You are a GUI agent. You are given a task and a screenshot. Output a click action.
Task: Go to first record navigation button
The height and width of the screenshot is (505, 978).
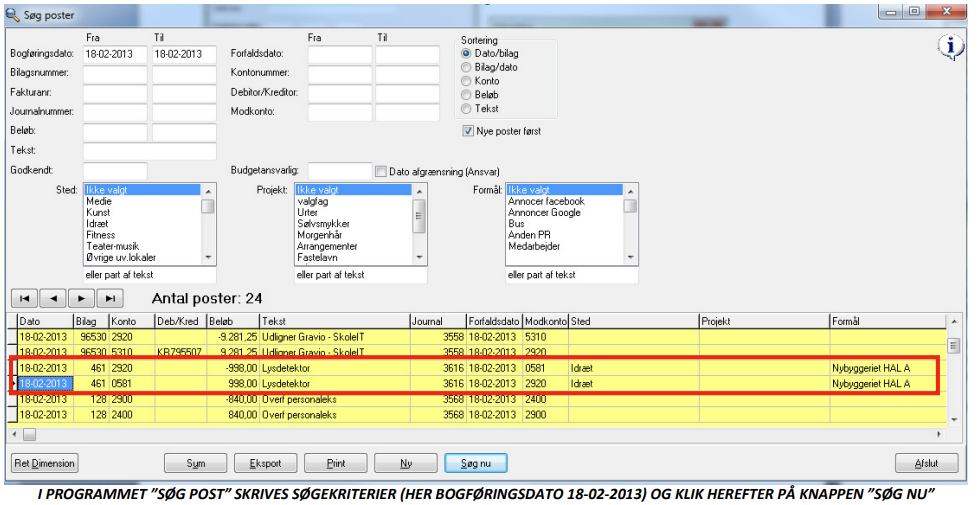pos(25,298)
